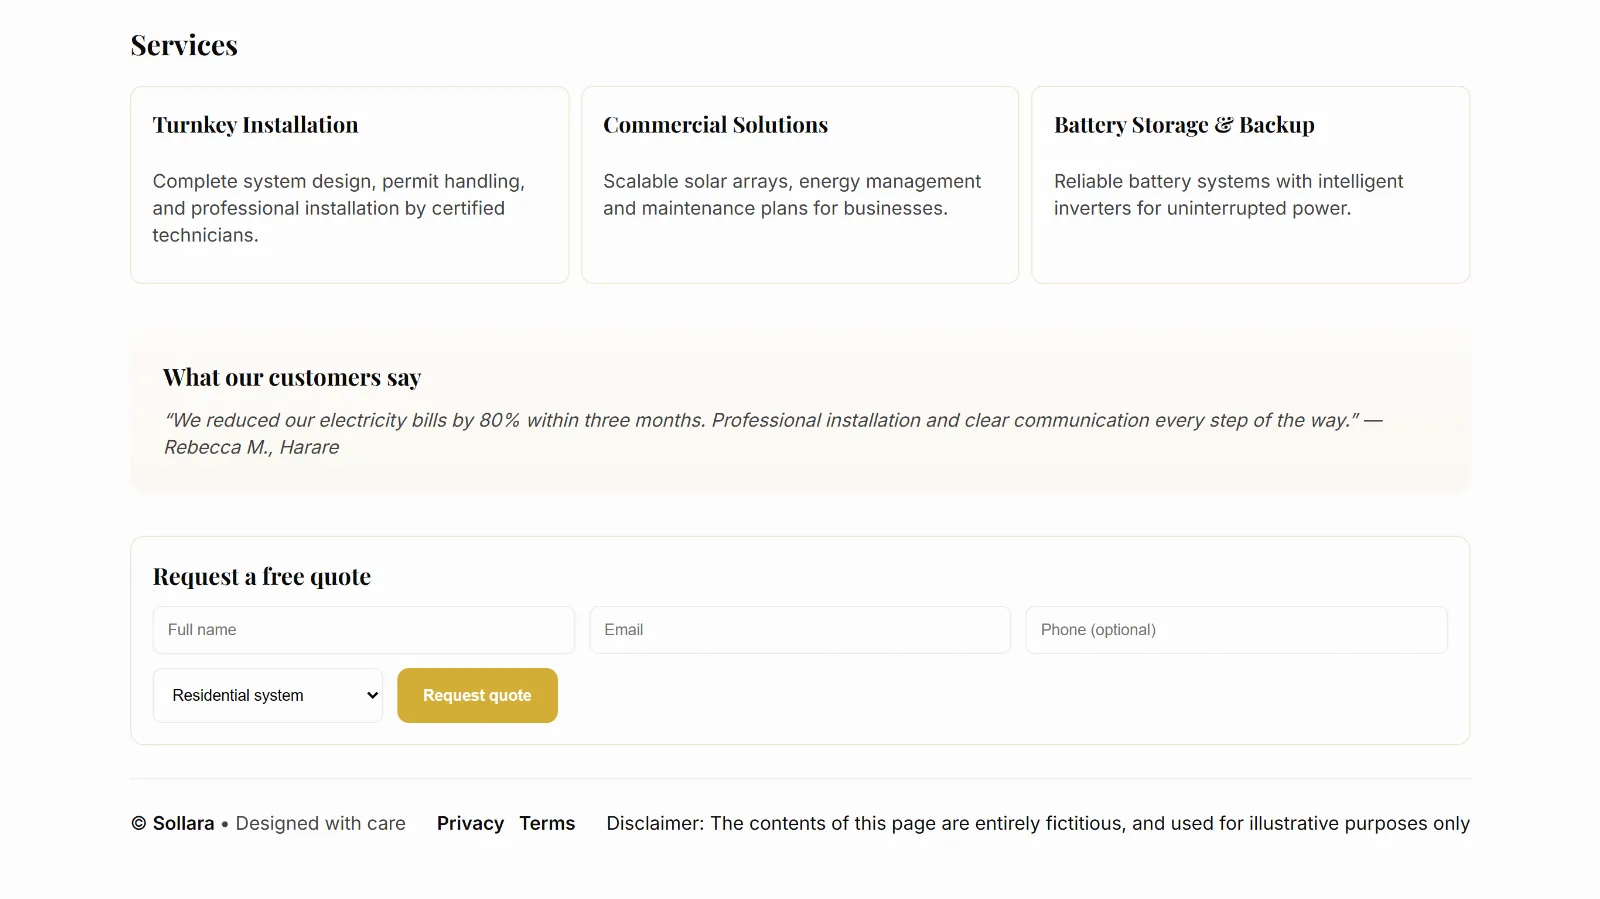Open the Terms link in footer
The width and height of the screenshot is (1600, 899).
pos(547,823)
